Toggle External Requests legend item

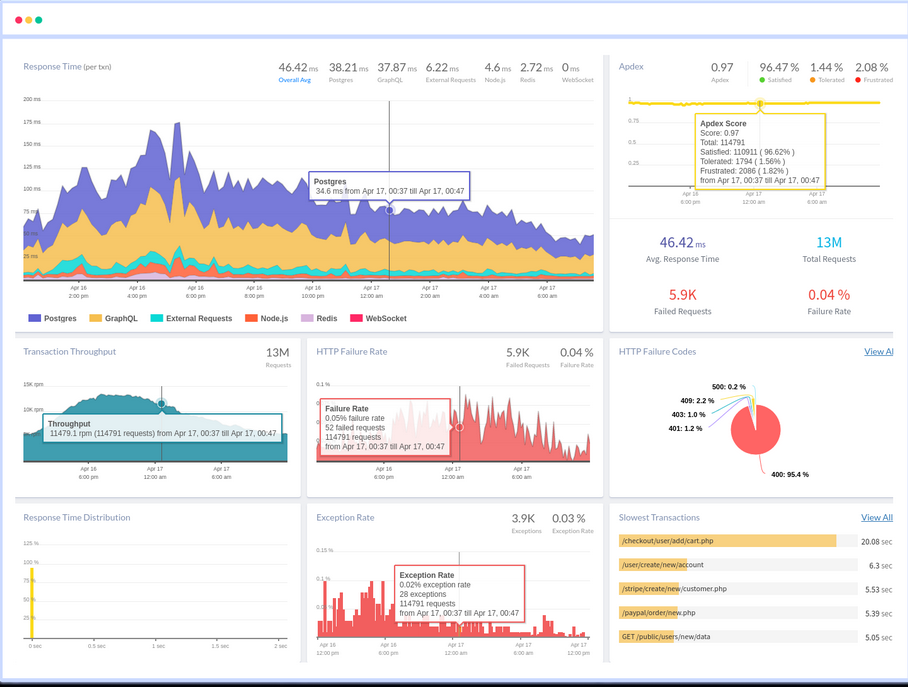(x=190, y=318)
